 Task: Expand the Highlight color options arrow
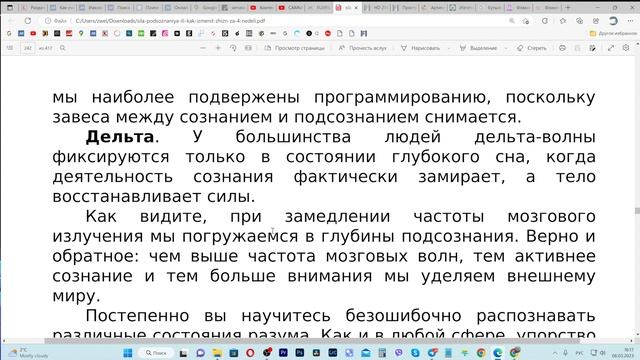click(x=506, y=48)
